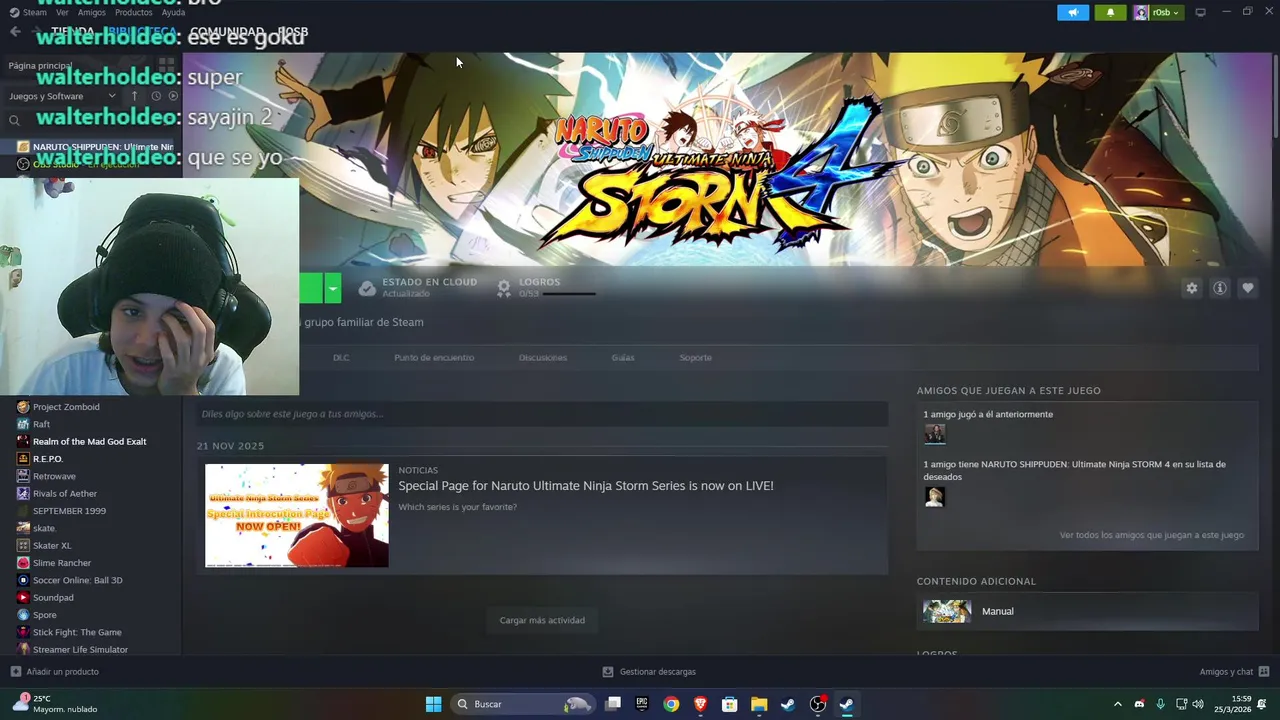Switch library to grid collections view
The height and width of the screenshot is (720, 1280).
pos(166,65)
